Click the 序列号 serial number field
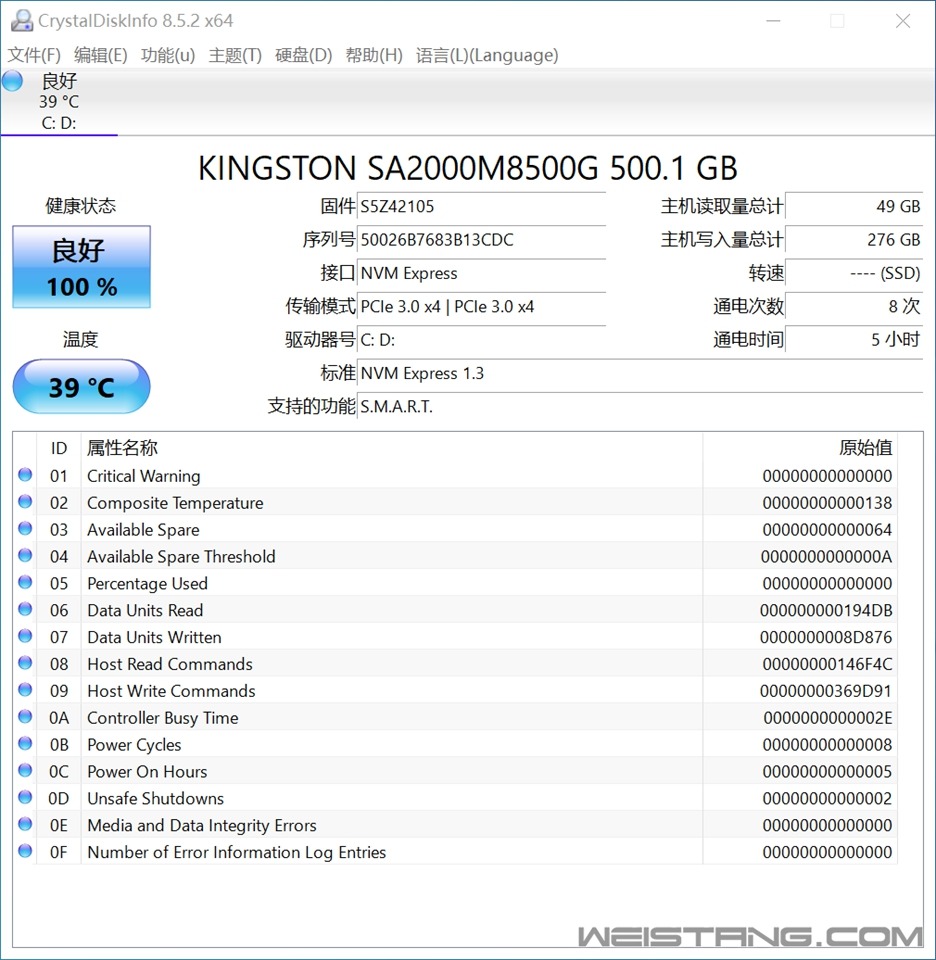This screenshot has height=960, width=936. coord(480,240)
